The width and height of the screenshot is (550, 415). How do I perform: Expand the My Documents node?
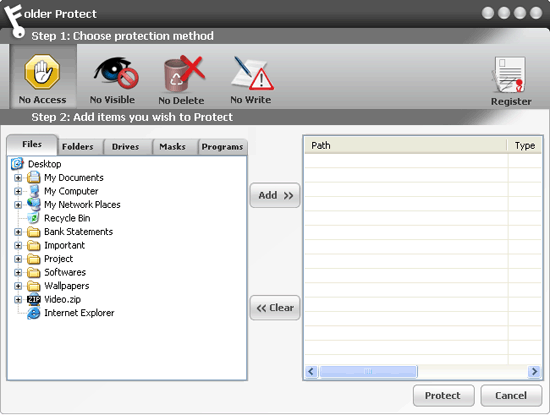(18, 178)
